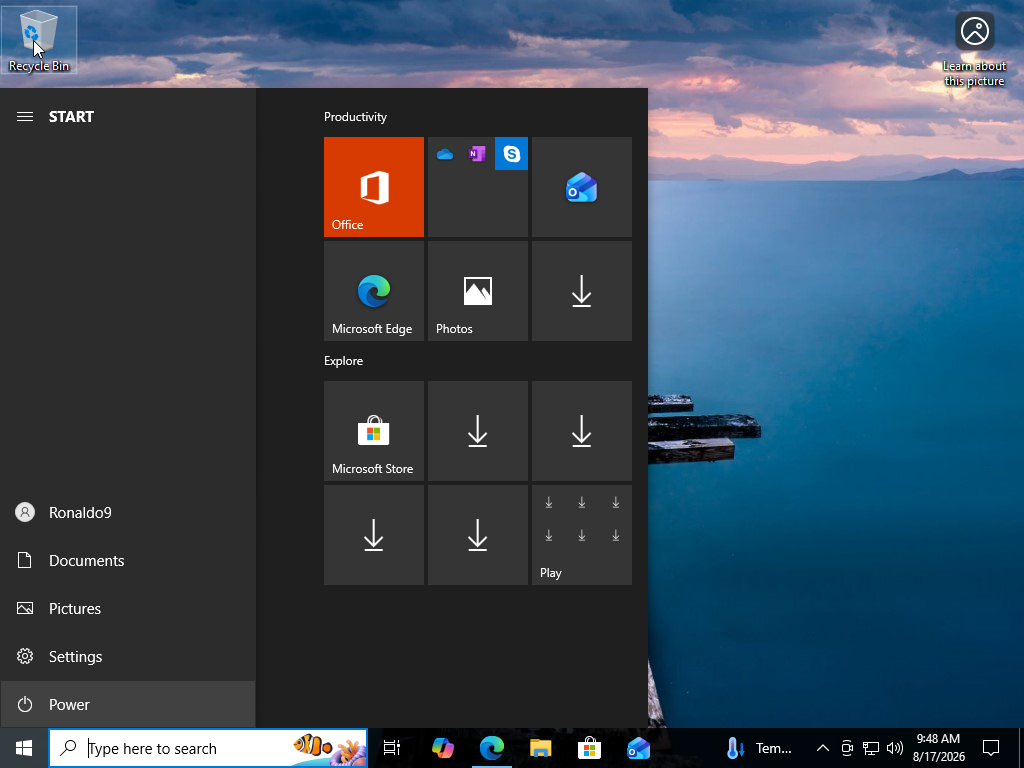Viewport: 1024px width, 768px height.
Task: Open the clock showing 9:48 AM
Action: [938, 748]
